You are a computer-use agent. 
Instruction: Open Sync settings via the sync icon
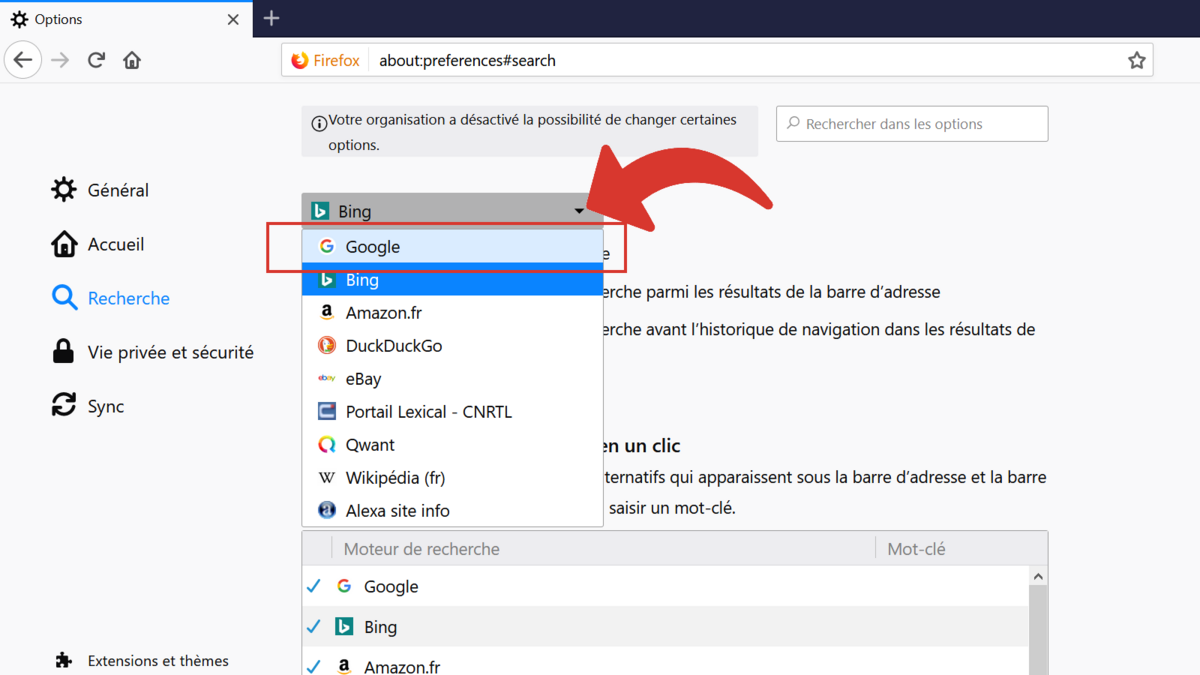pos(63,405)
